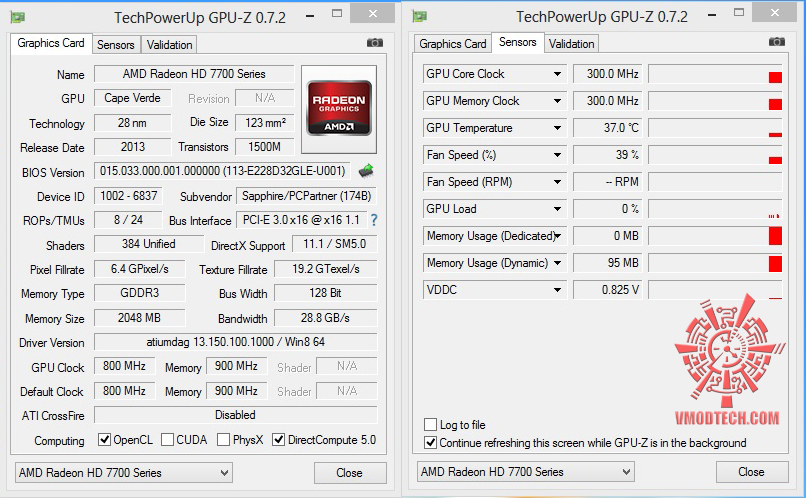Open Validation tab in right window
The image size is (806, 498).
571,44
